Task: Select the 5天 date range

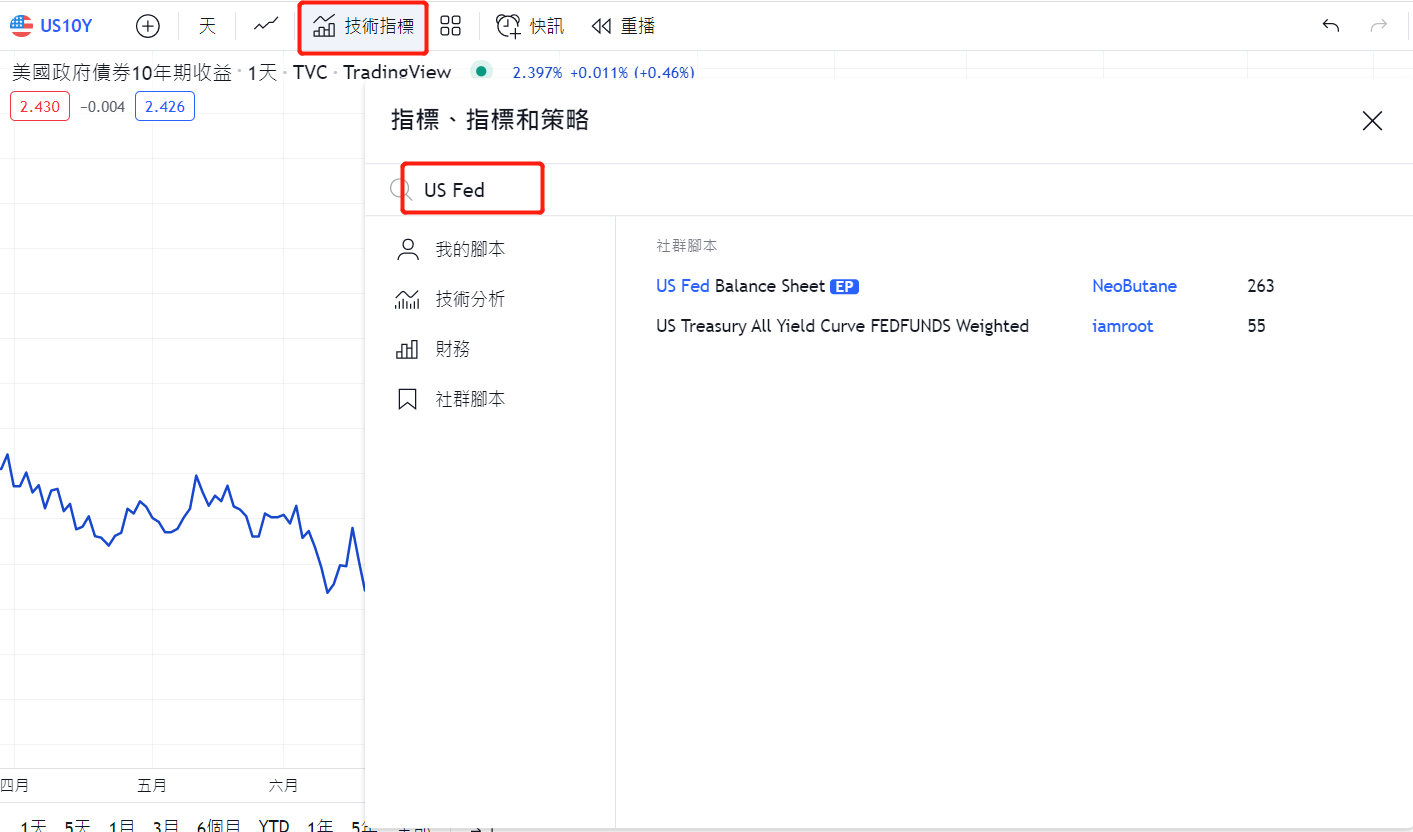Action: point(77,825)
